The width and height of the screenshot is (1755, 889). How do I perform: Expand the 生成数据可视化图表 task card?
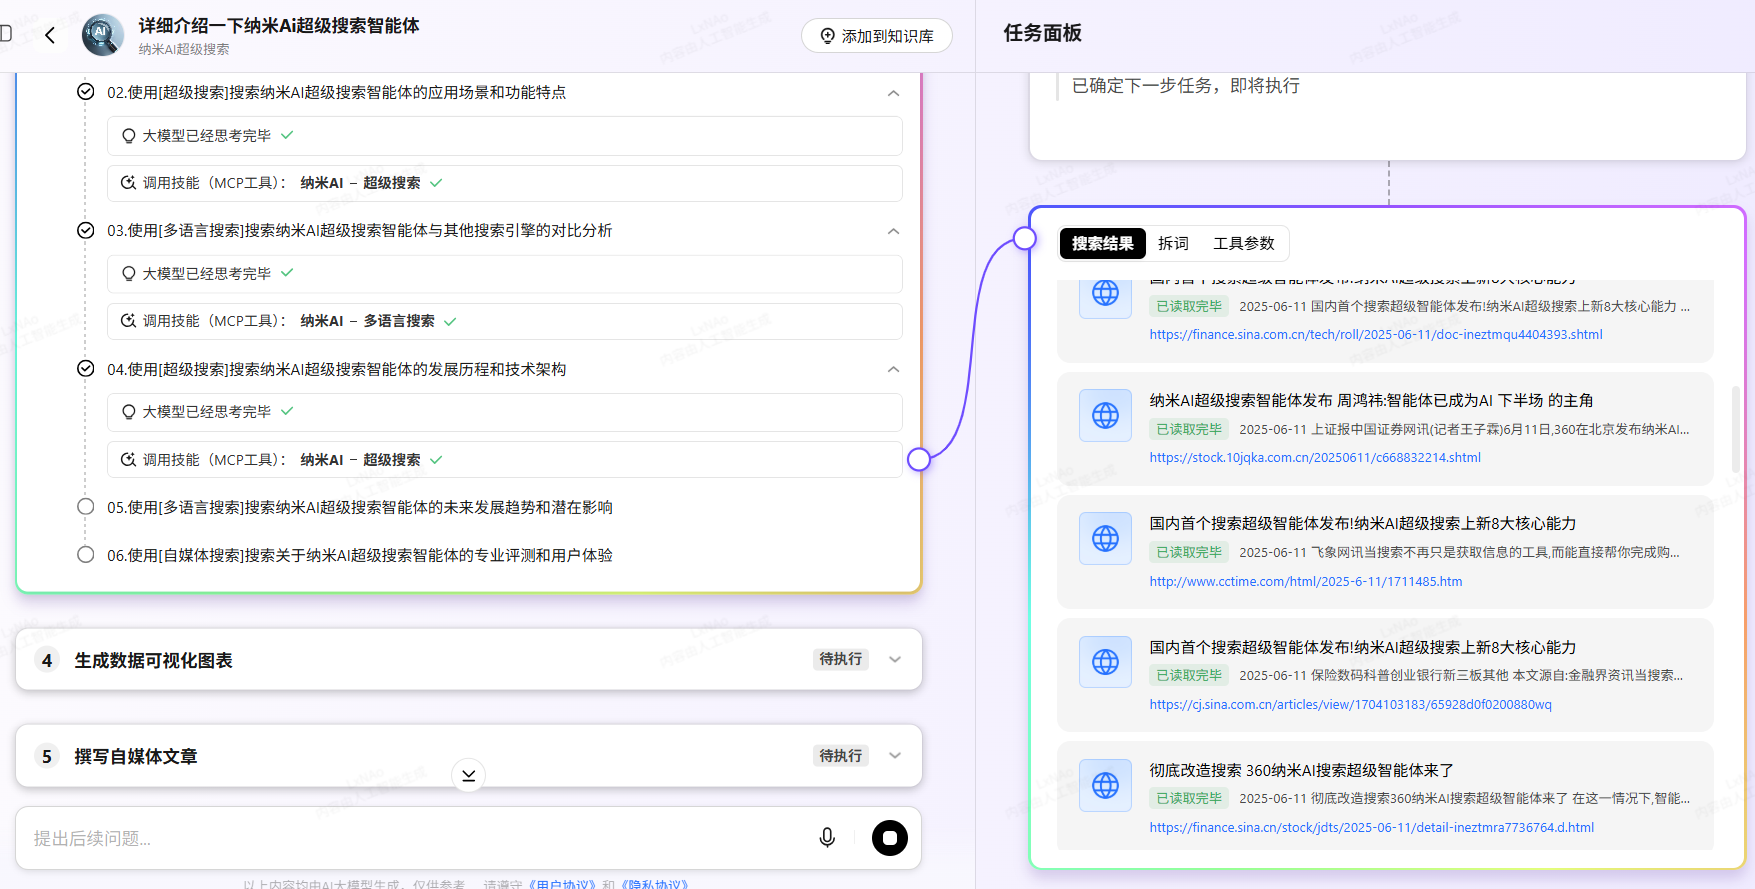pyautogui.click(x=895, y=660)
